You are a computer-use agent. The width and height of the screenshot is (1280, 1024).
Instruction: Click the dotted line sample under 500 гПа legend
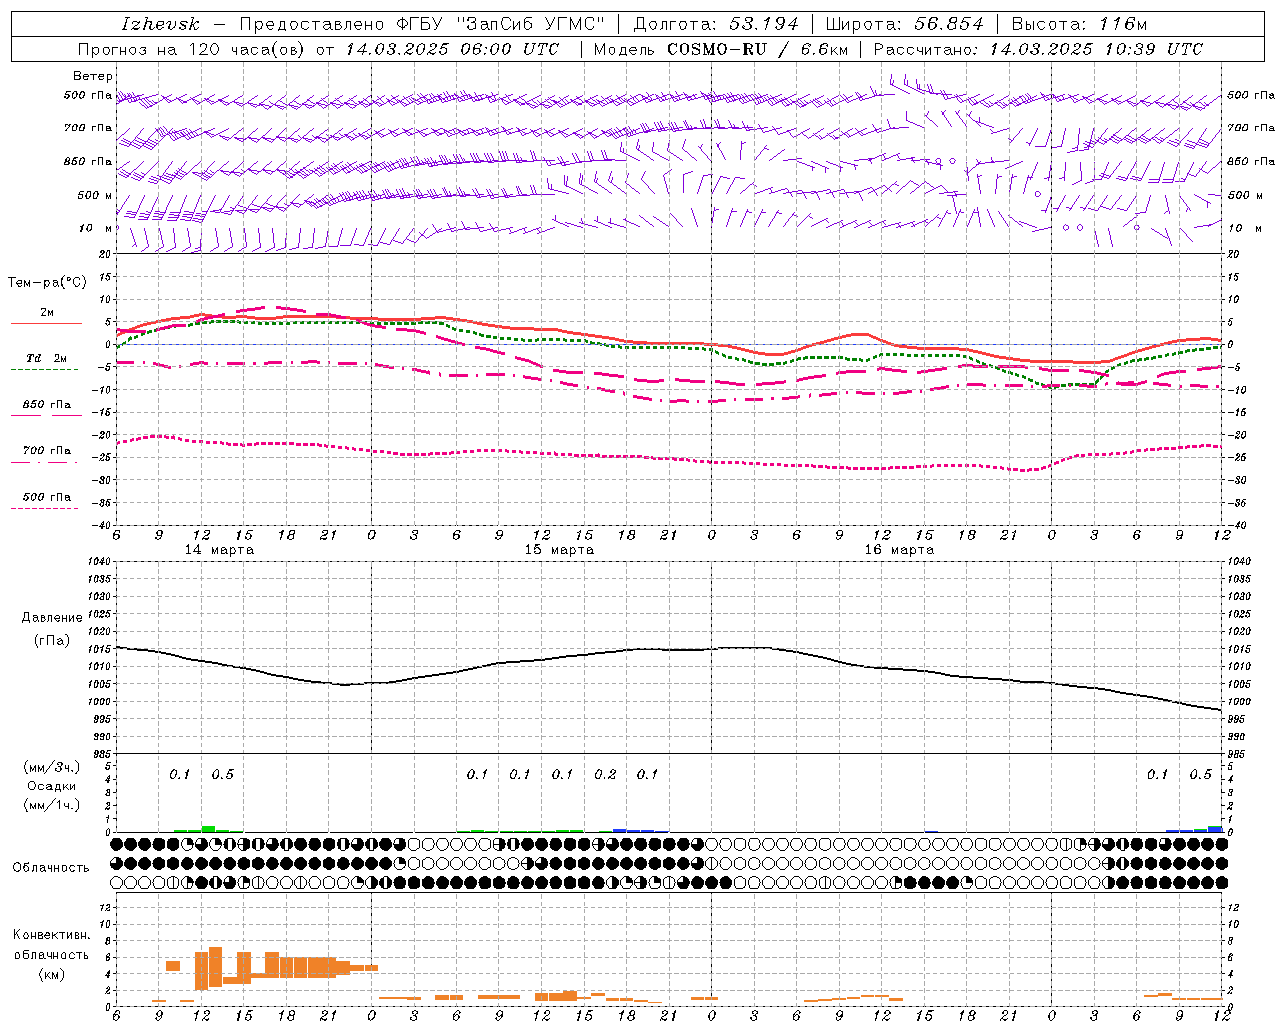click(x=45, y=508)
